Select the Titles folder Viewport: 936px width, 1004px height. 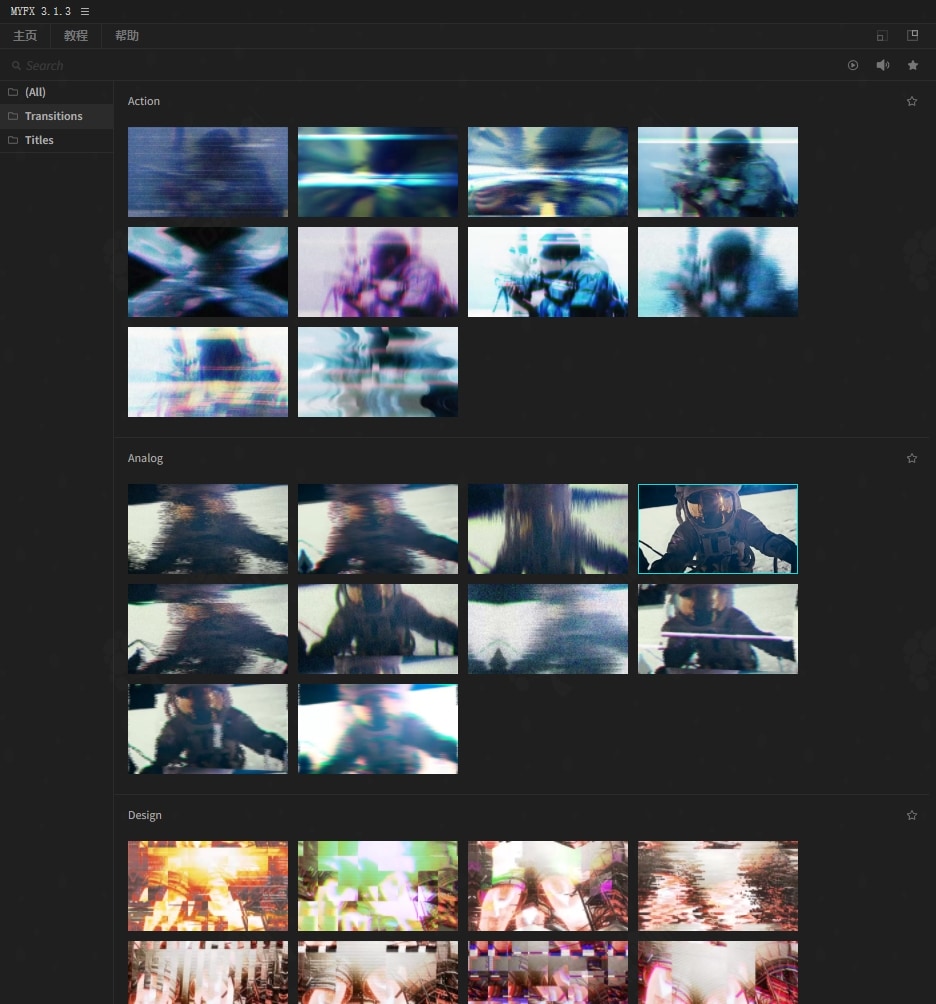[x=56, y=140]
